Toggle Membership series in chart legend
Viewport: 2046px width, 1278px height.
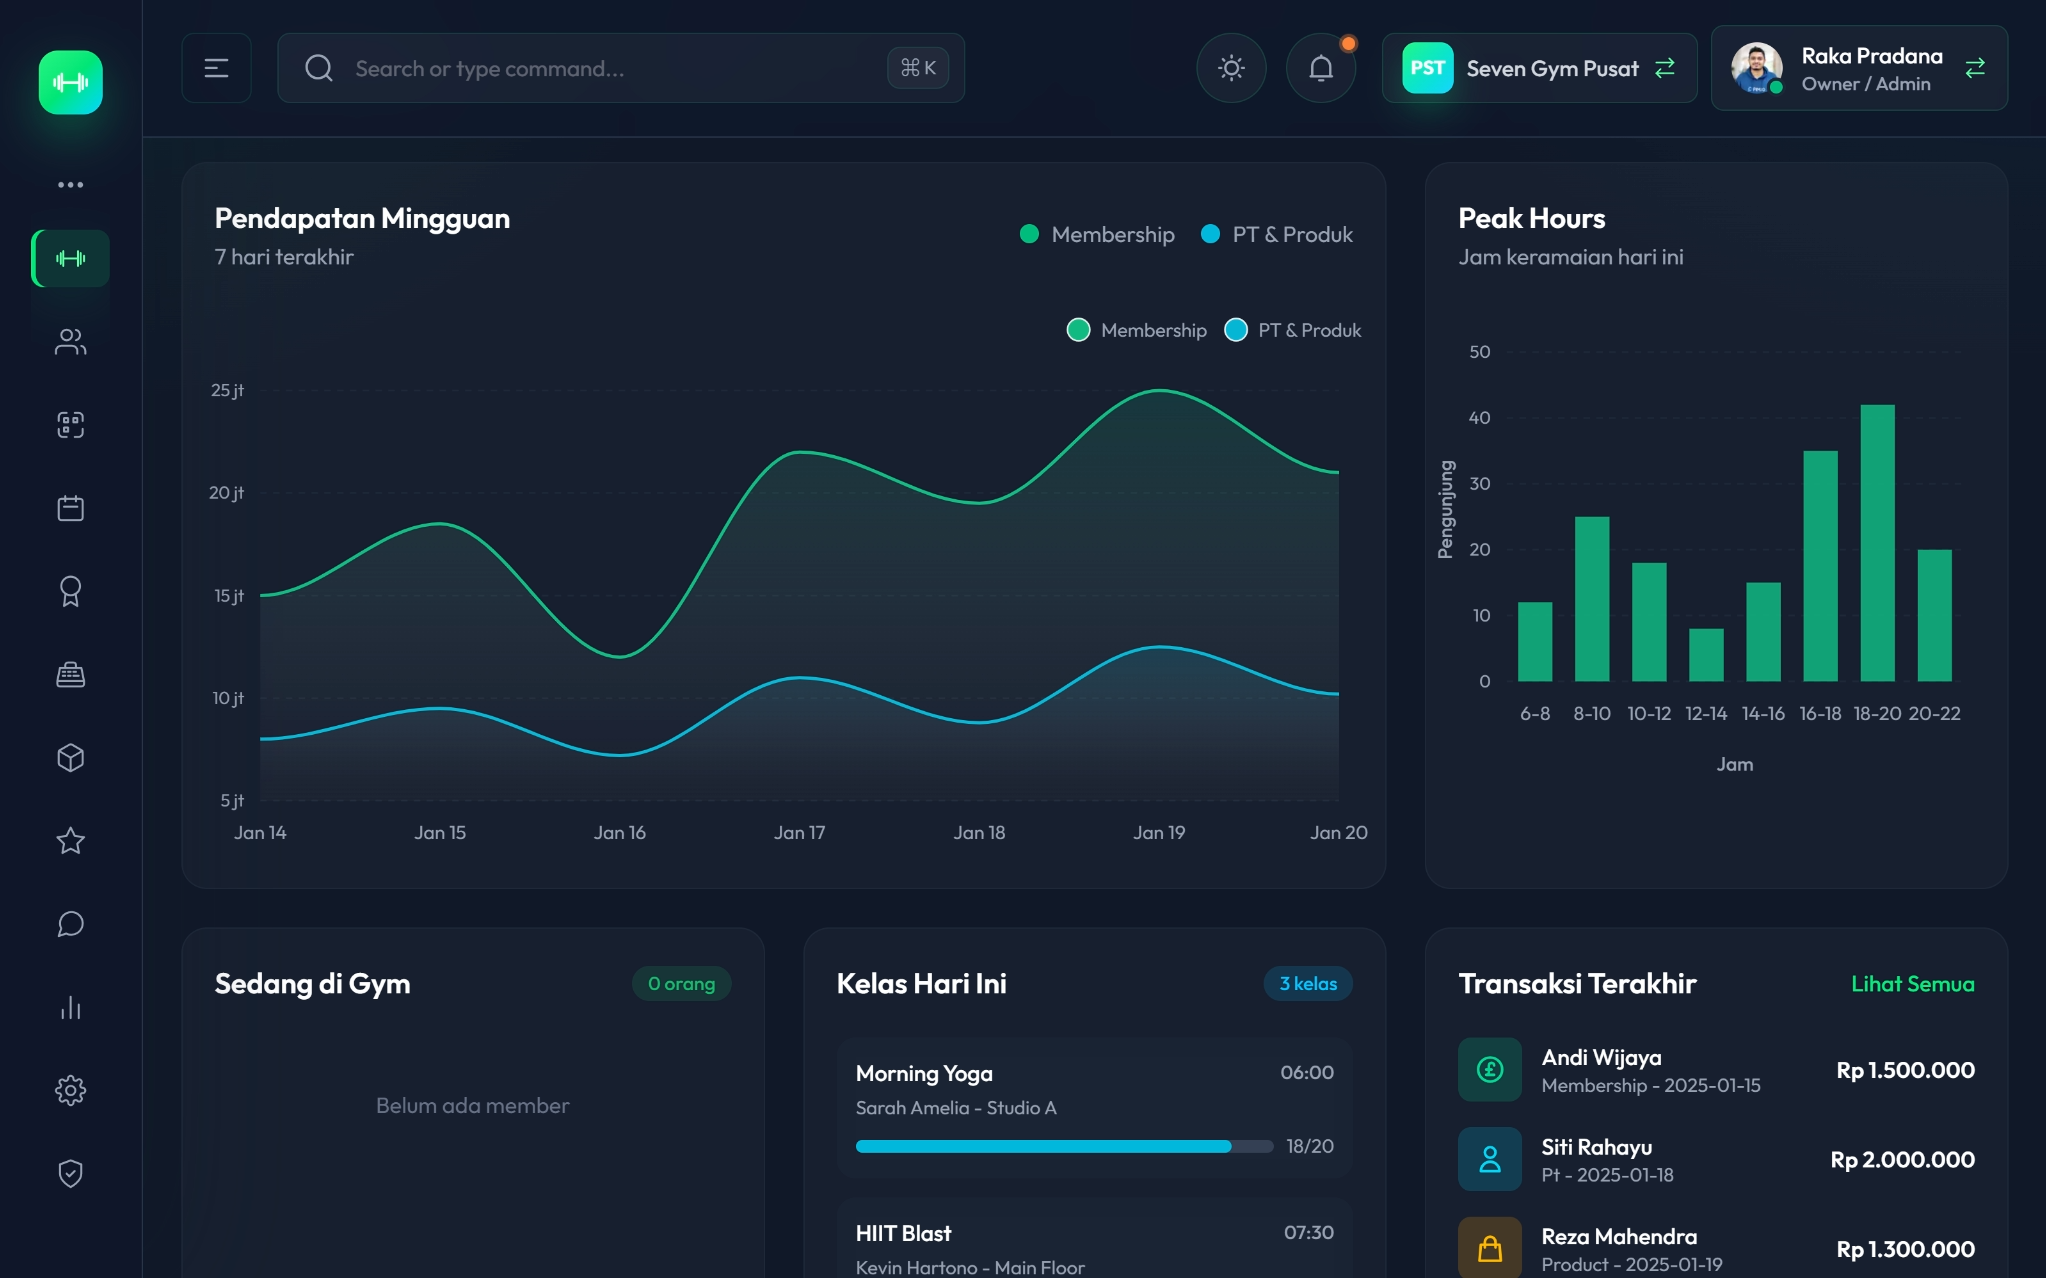[x=1136, y=330]
